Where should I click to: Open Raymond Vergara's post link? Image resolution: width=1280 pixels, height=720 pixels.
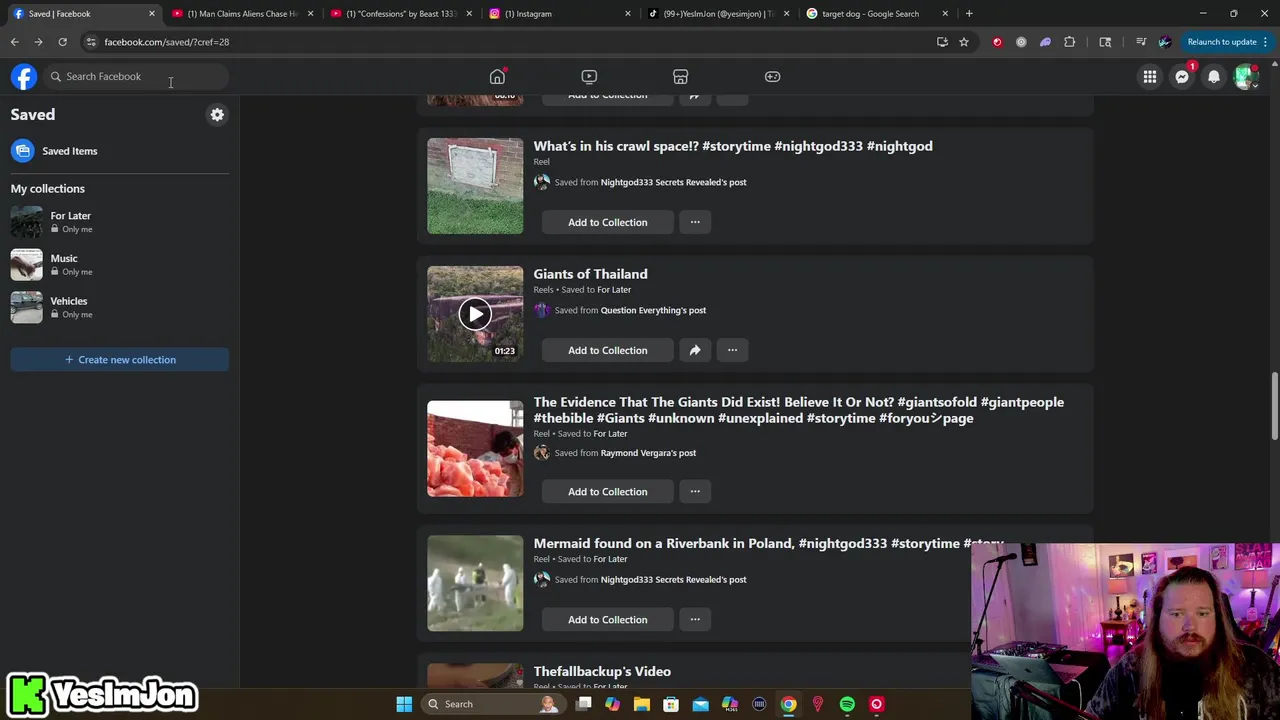pyautogui.click(x=648, y=453)
